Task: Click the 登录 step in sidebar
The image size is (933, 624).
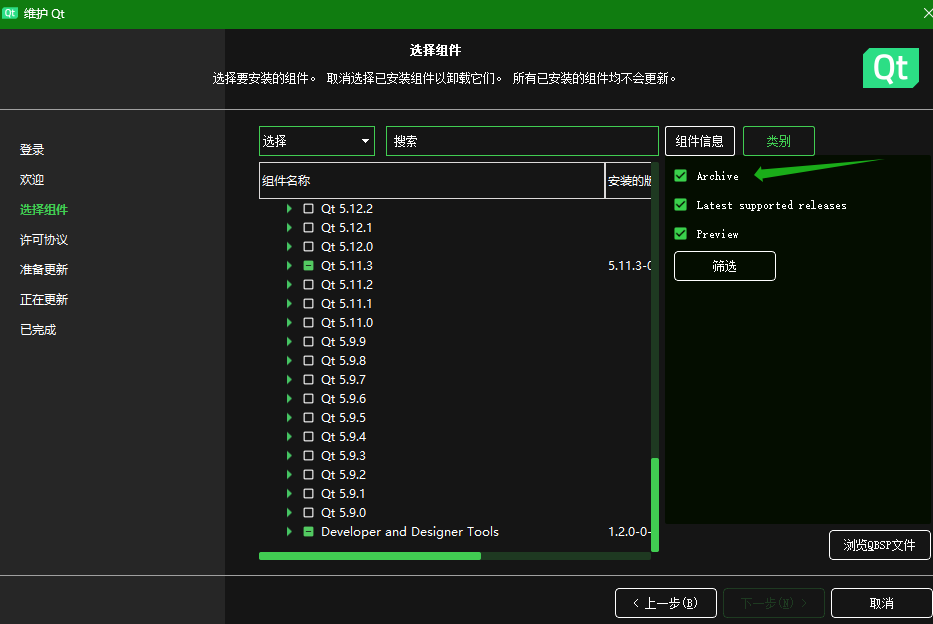Action: point(32,149)
